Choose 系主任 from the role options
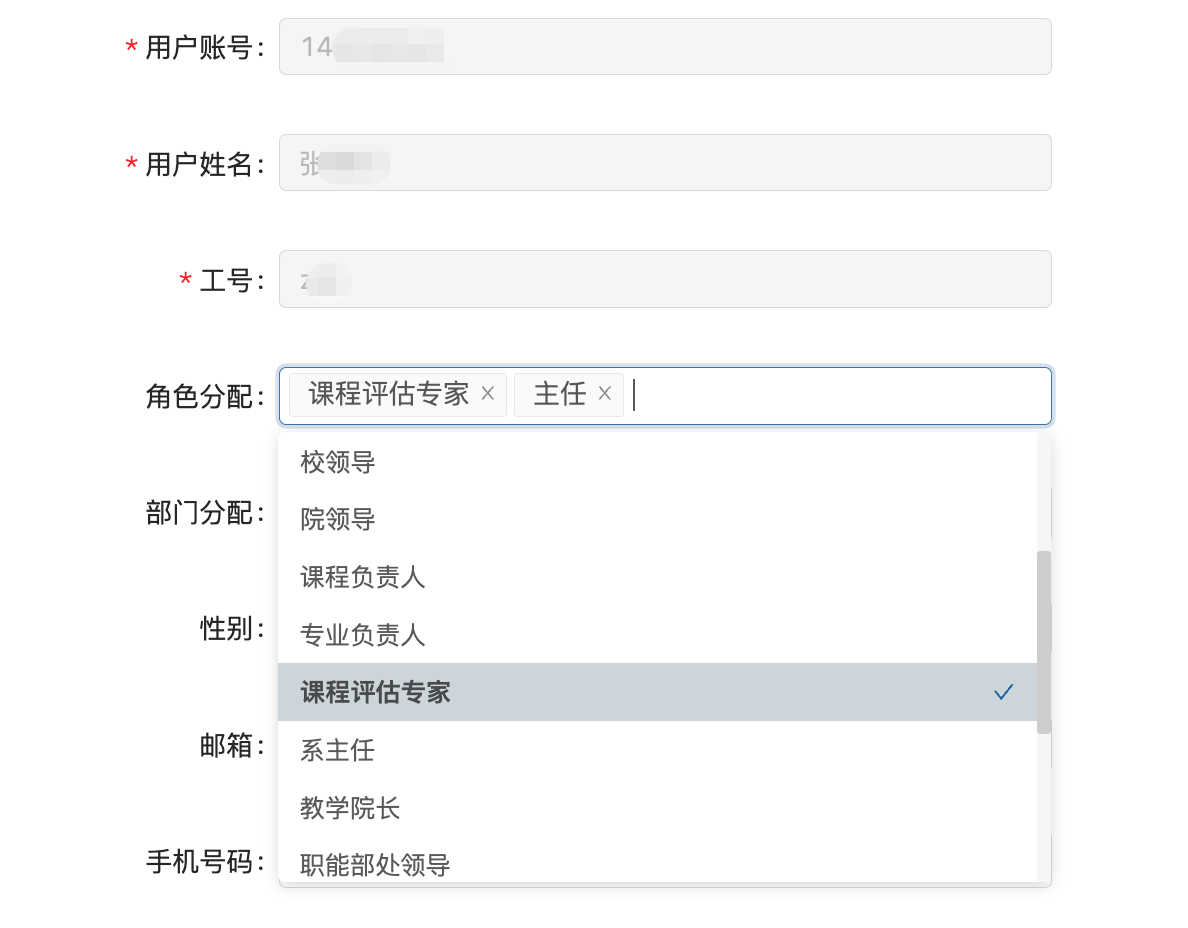The width and height of the screenshot is (1188, 928). pyautogui.click(x=338, y=750)
